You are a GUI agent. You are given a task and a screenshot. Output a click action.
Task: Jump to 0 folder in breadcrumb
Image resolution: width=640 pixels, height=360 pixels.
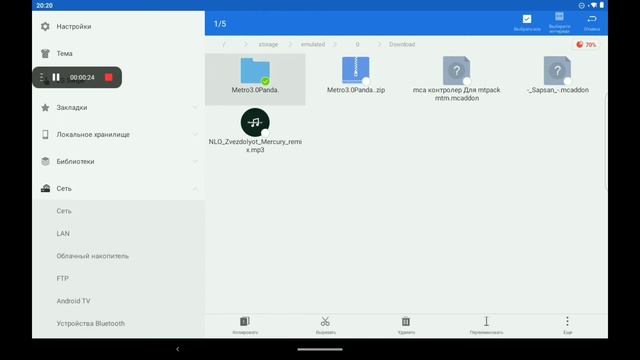(x=357, y=44)
